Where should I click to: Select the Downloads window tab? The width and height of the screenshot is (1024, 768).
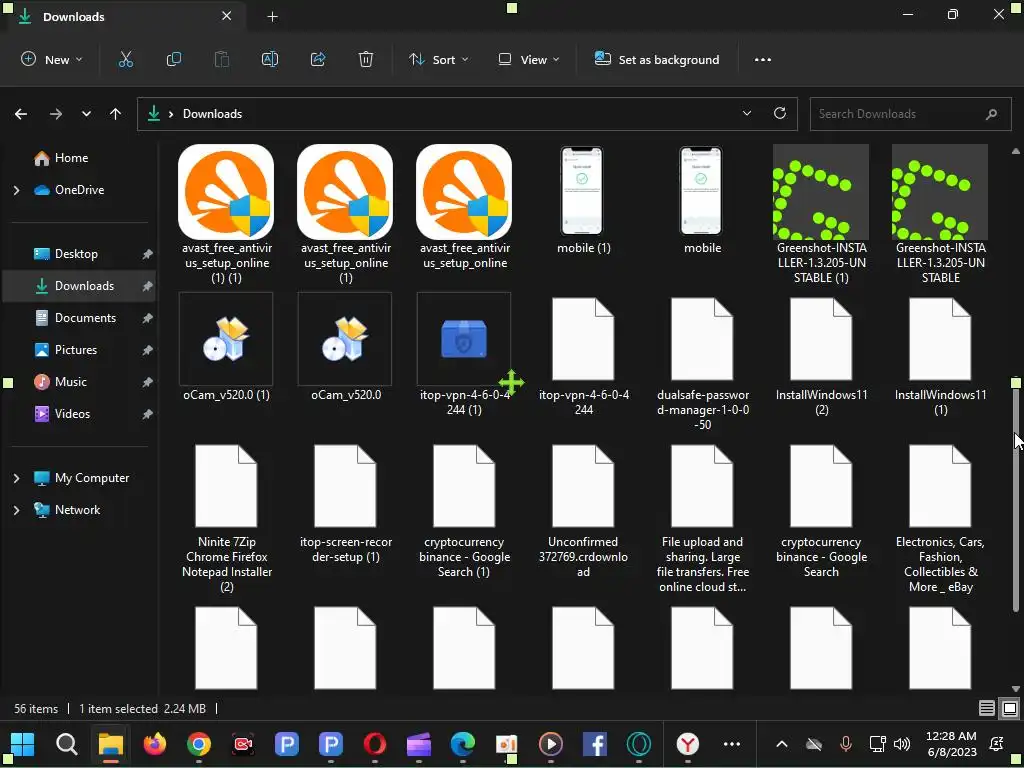pyautogui.click(x=124, y=16)
